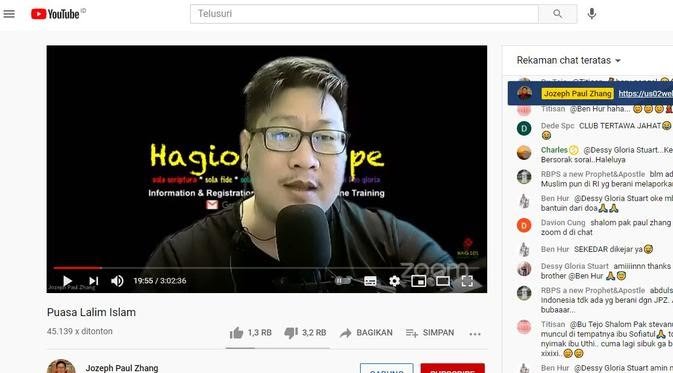Enable theater mode
The image size is (673, 373).
point(443,281)
